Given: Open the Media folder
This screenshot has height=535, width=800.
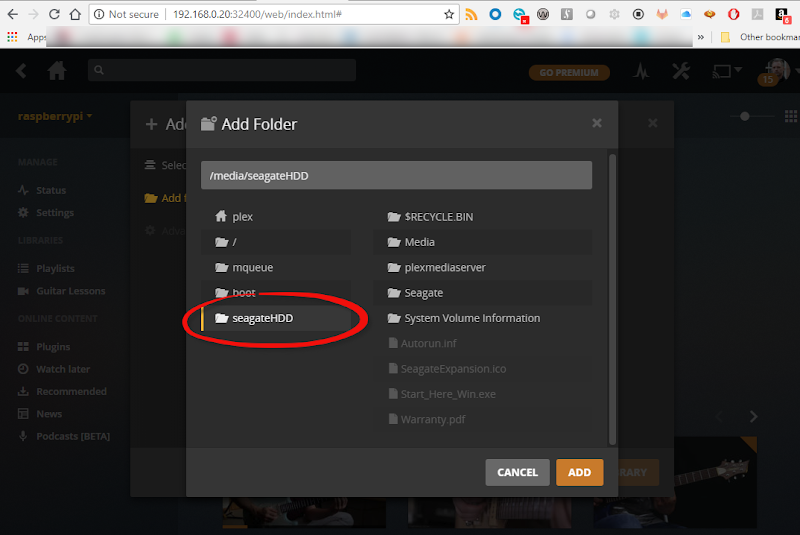Looking at the screenshot, I should coord(483,242).
